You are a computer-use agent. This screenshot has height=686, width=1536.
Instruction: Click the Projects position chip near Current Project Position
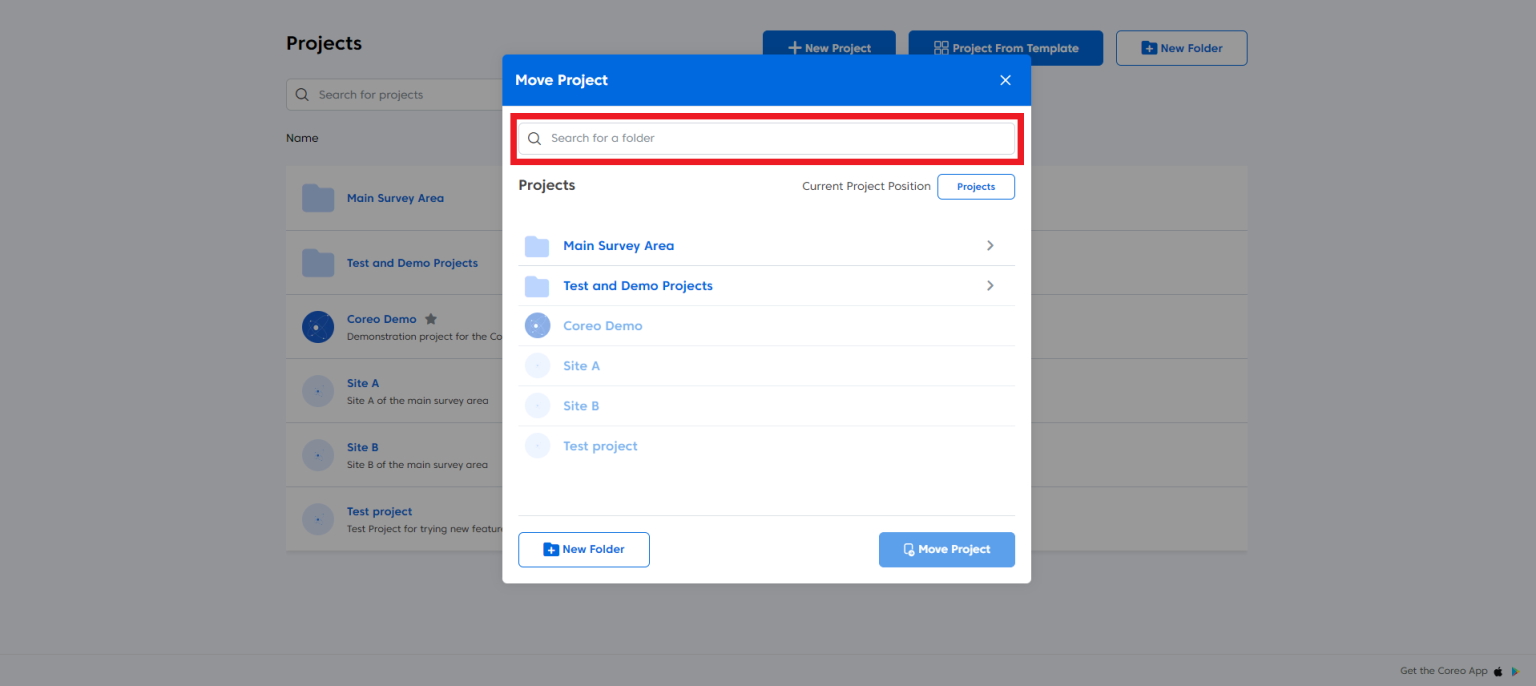[x=976, y=187]
